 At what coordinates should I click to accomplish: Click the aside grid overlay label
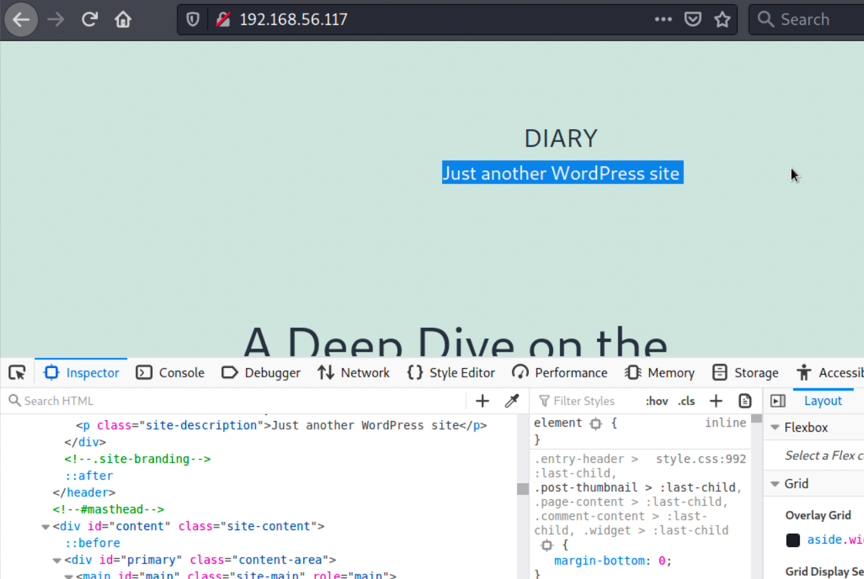click(x=835, y=540)
